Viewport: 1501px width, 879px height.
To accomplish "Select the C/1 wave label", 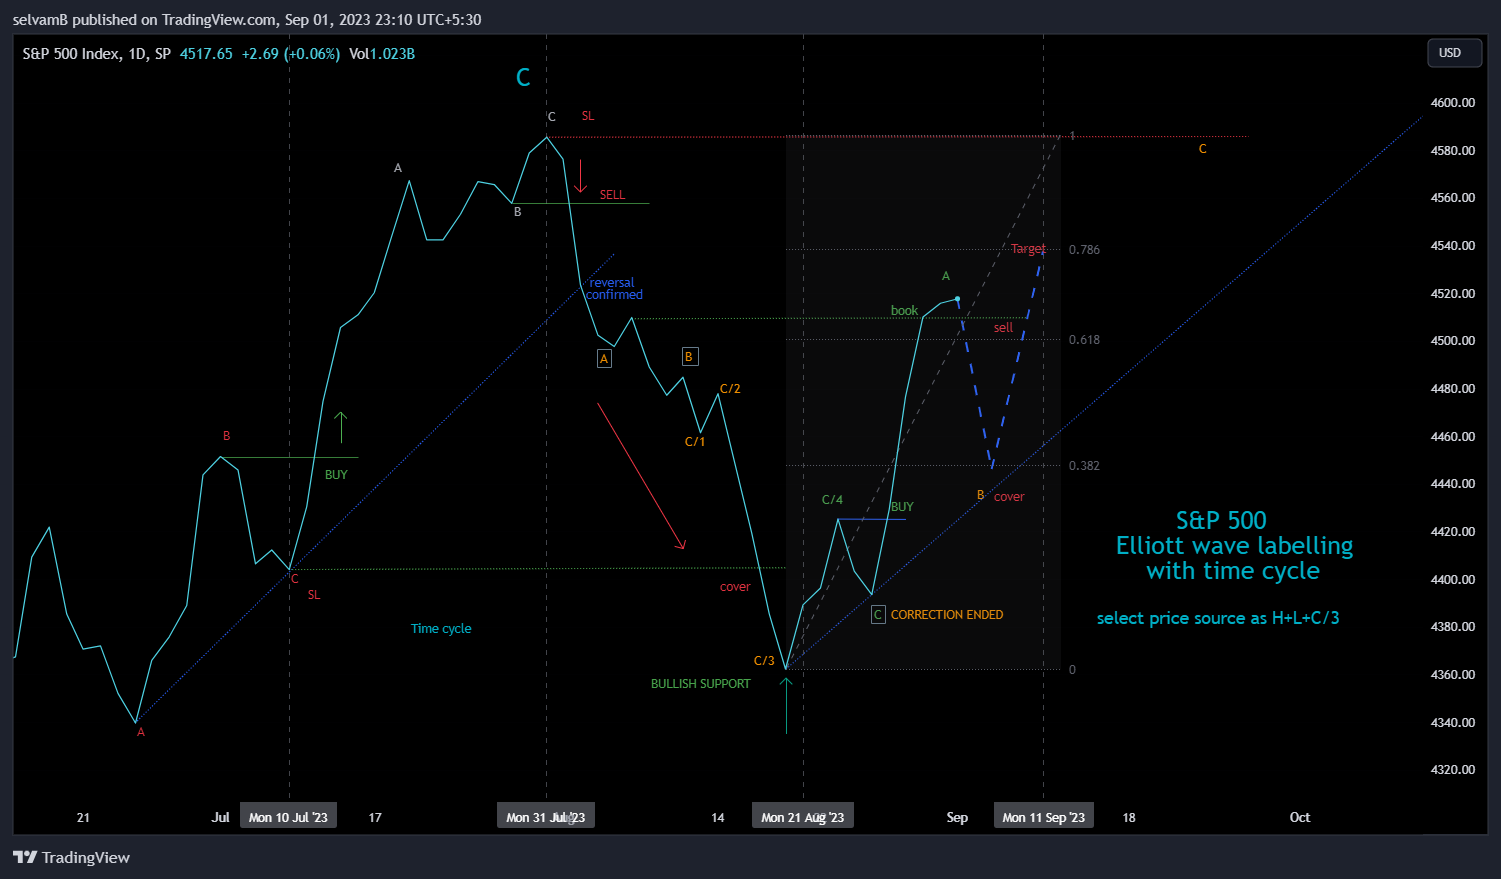I will 695,442.
